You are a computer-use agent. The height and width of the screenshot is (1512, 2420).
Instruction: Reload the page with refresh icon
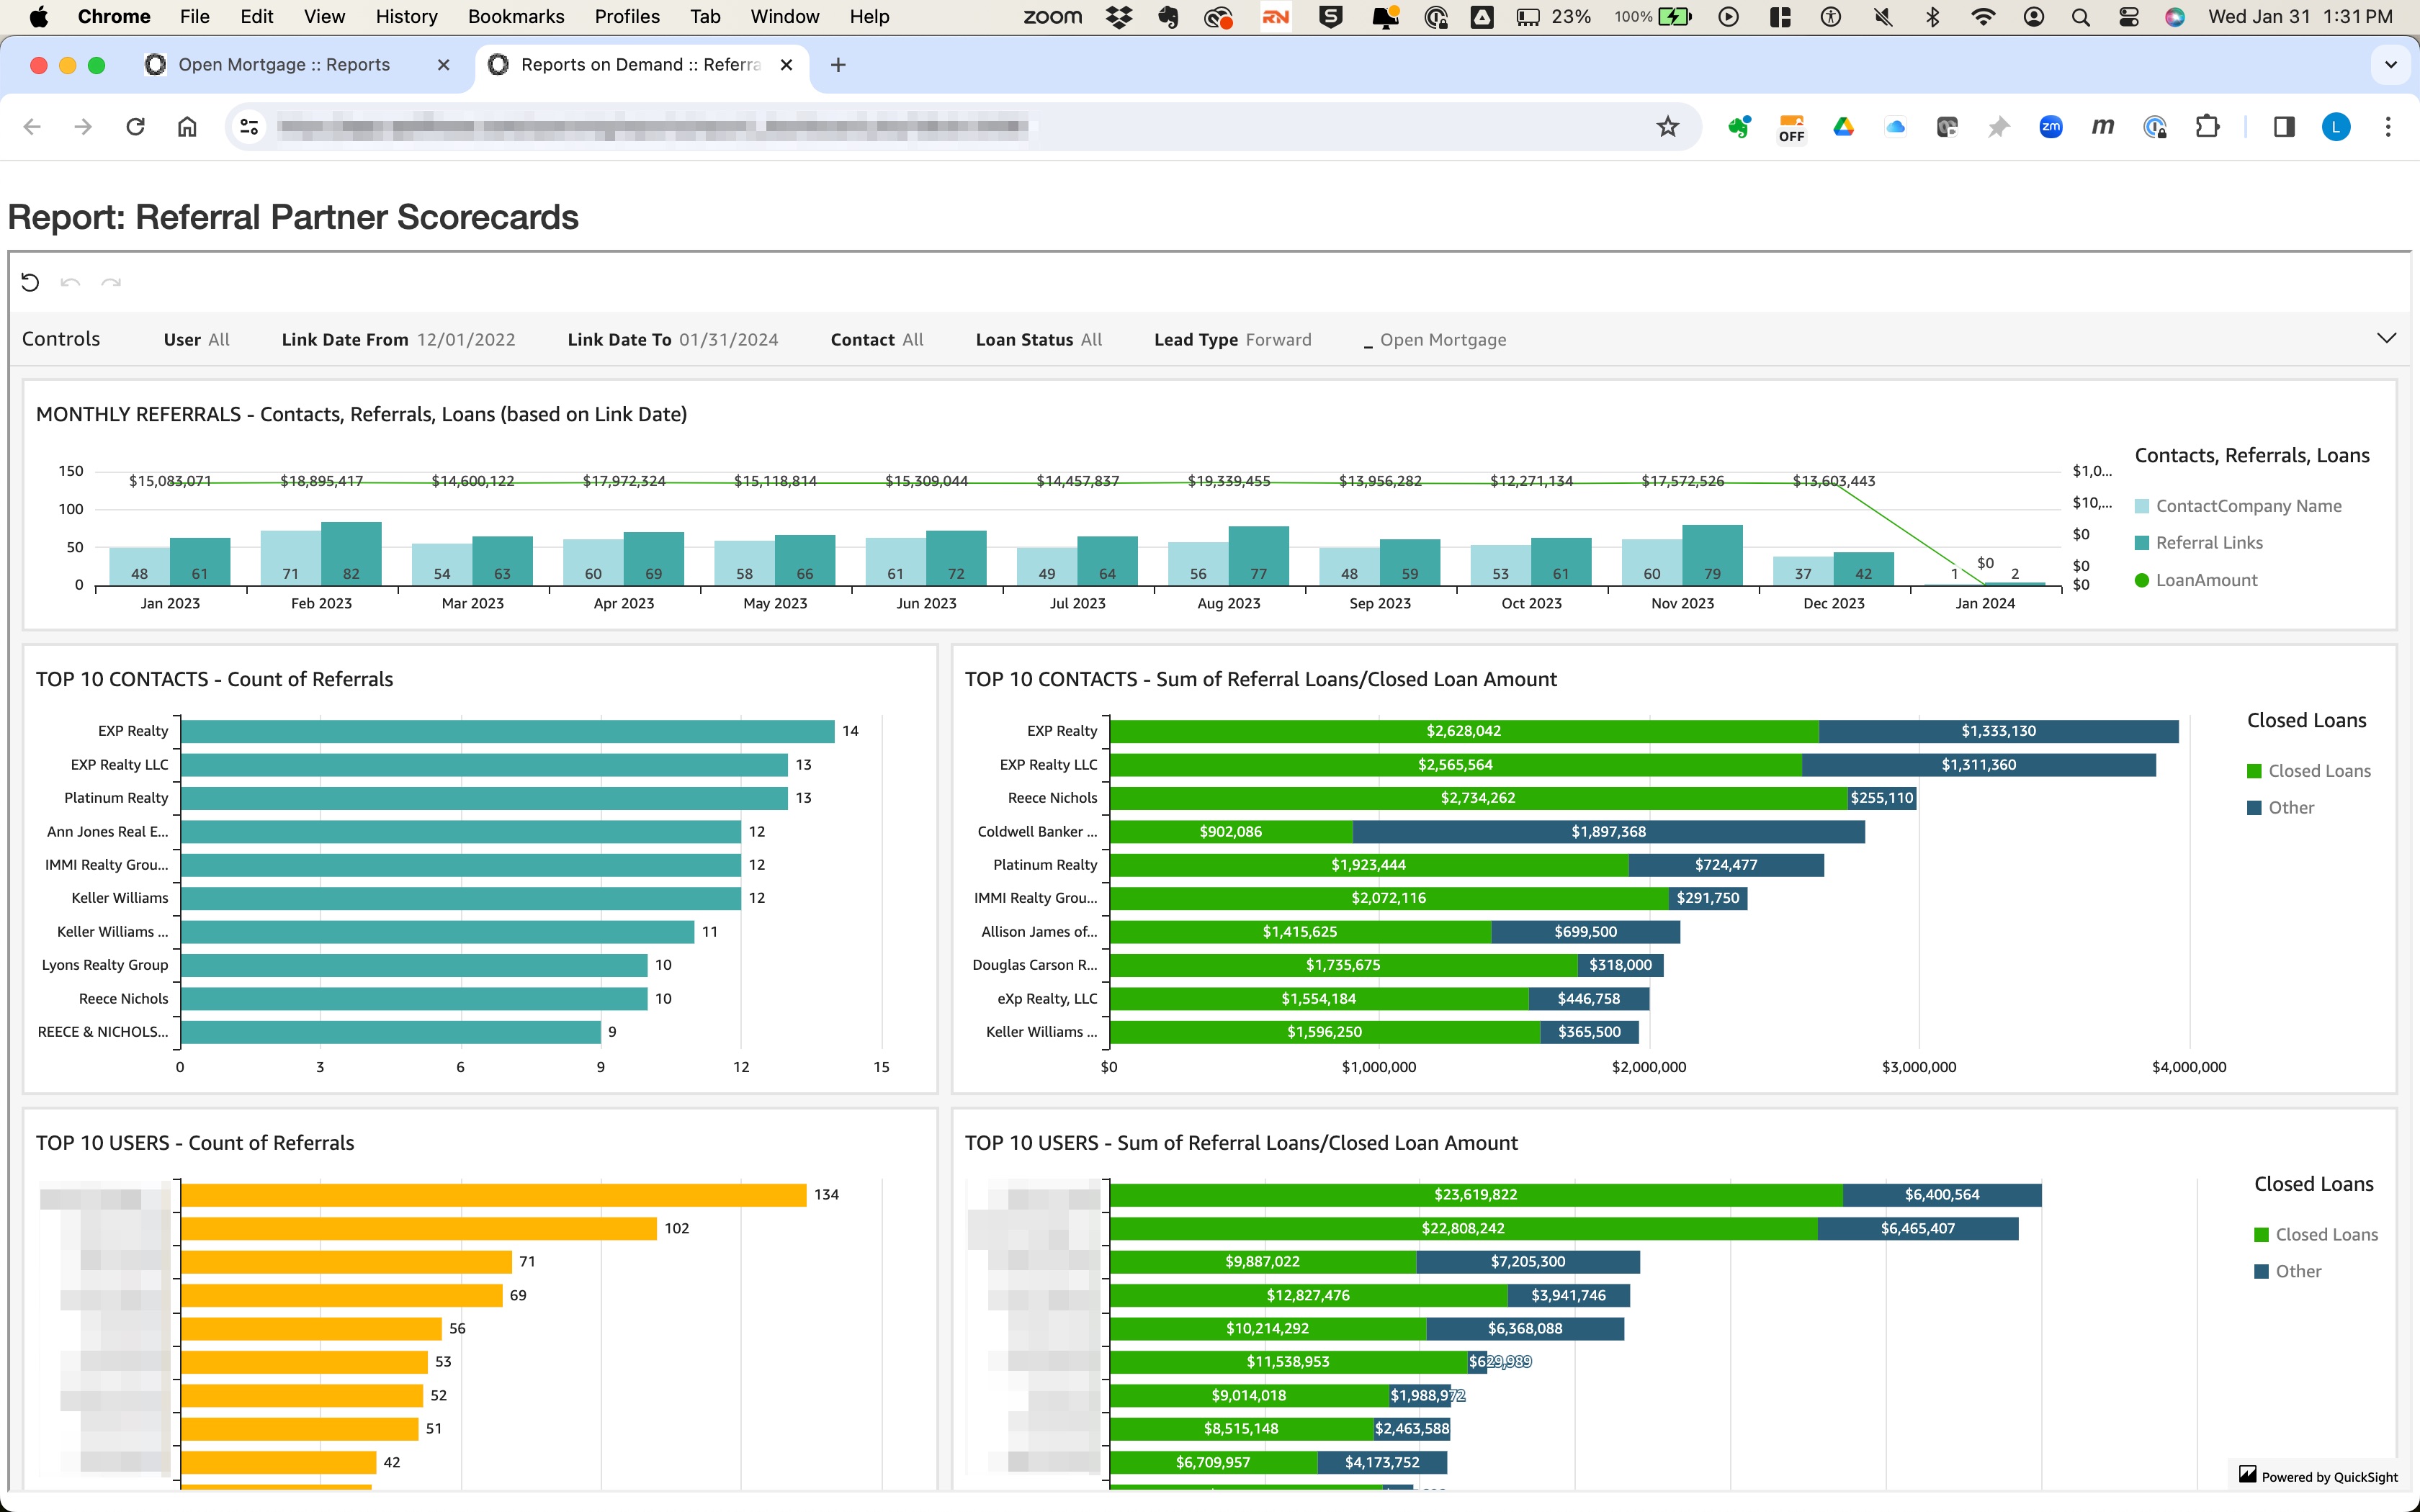(x=135, y=127)
